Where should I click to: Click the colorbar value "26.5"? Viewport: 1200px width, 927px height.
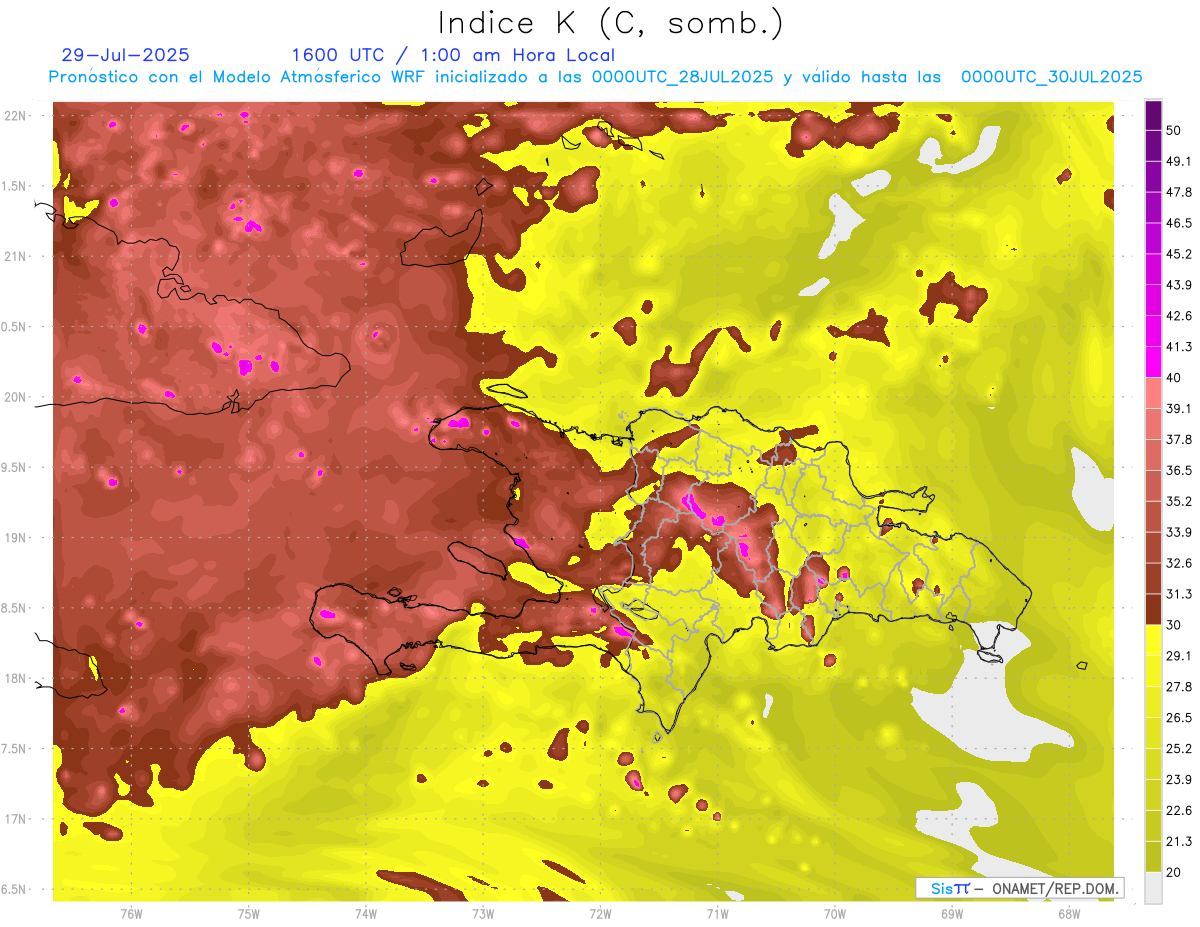(x=1179, y=718)
